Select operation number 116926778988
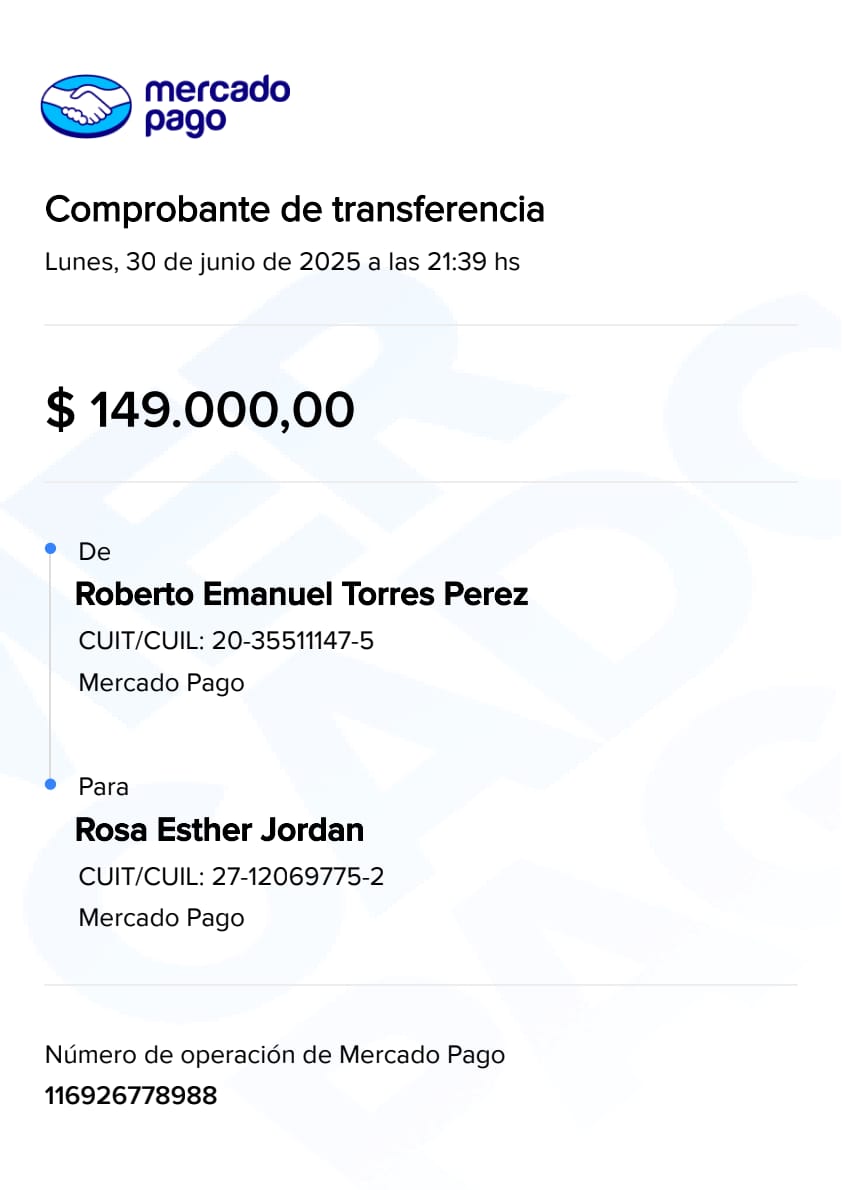Screen dimensions: 842x1190 click(131, 1096)
